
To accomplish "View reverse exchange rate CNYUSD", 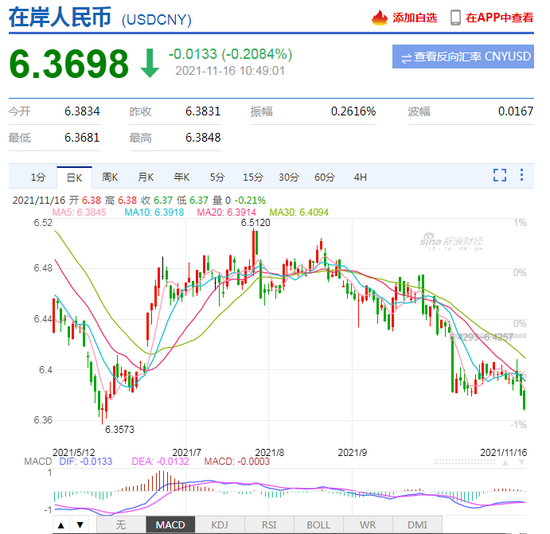I will point(463,56).
